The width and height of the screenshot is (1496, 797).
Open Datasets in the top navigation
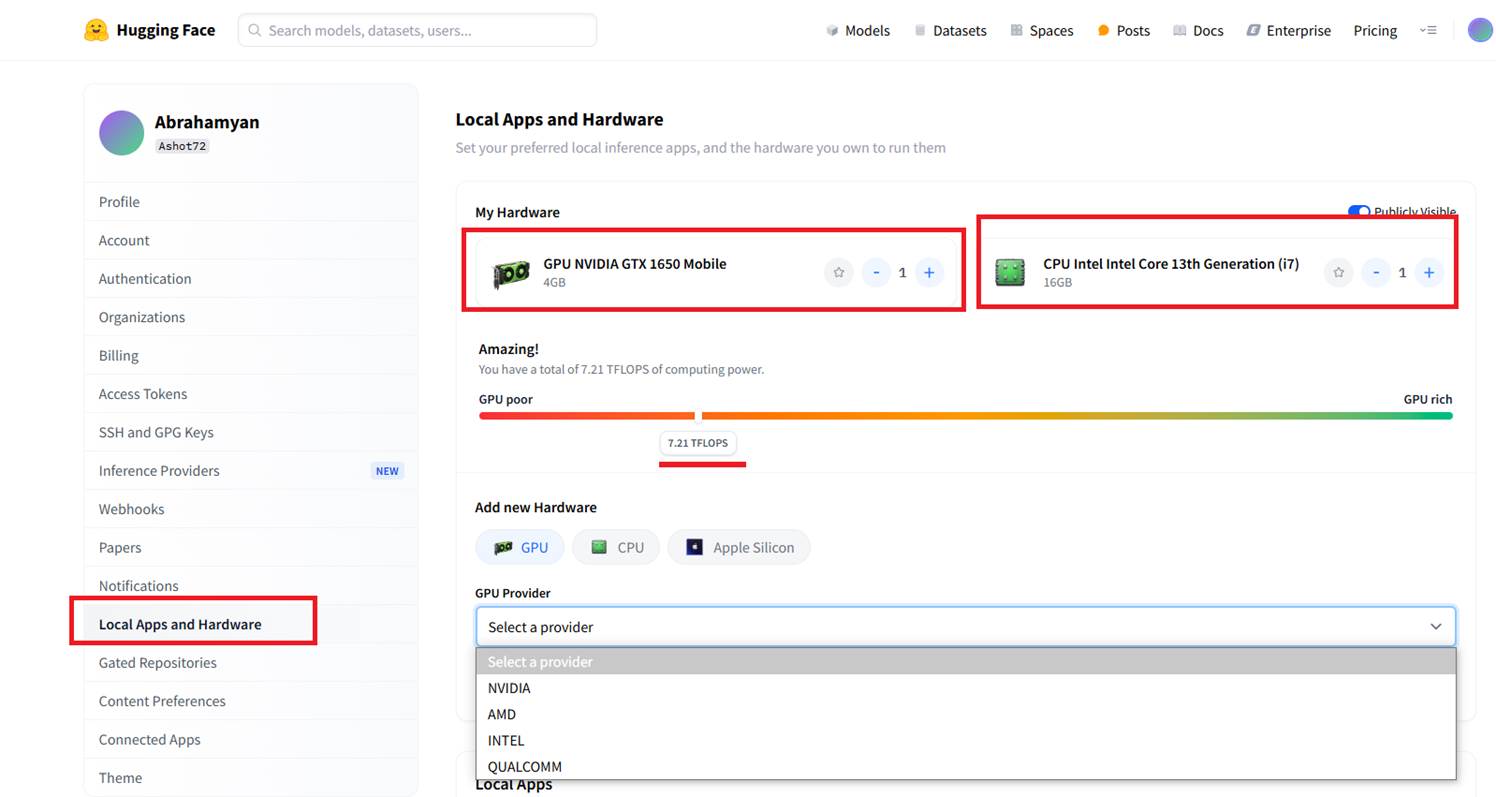coord(950,30)
